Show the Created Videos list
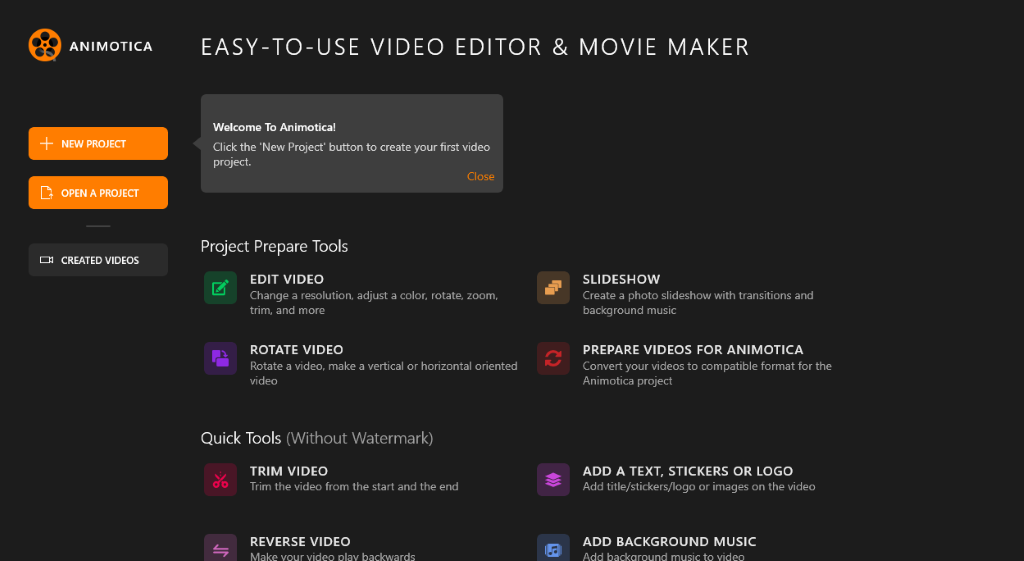1024x561 pixels. click(x=98, y=260)
